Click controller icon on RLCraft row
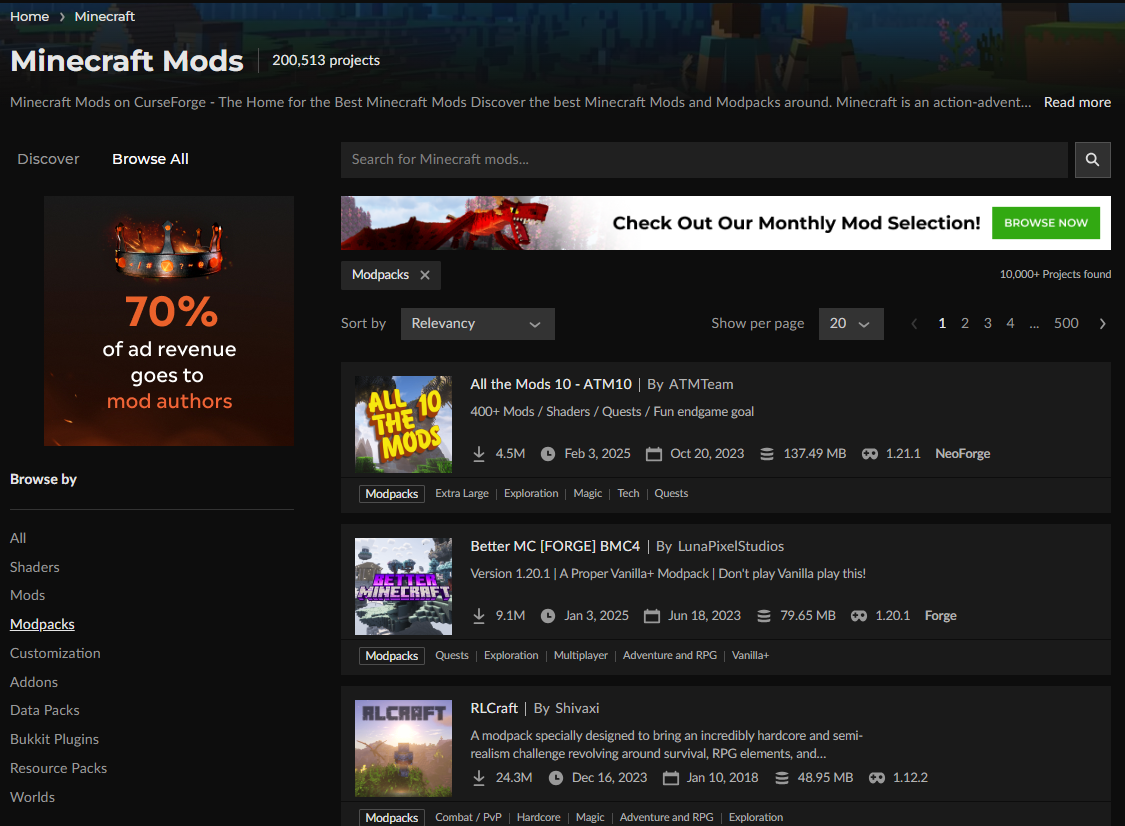The width and height of the screenshot is (1125, 826). point(877,778)
